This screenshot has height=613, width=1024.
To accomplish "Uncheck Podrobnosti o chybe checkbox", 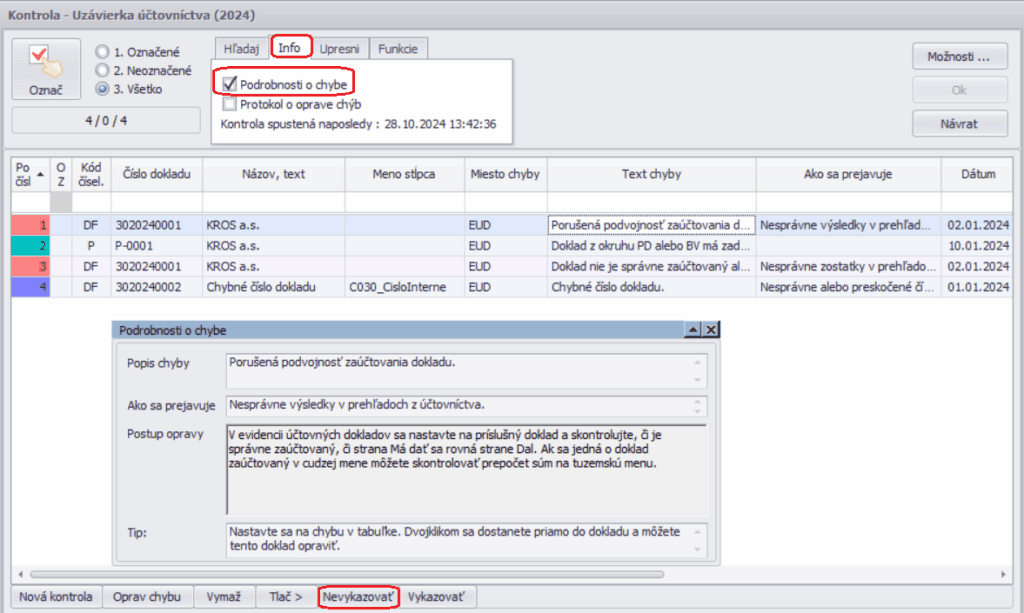I will (230, 85).
